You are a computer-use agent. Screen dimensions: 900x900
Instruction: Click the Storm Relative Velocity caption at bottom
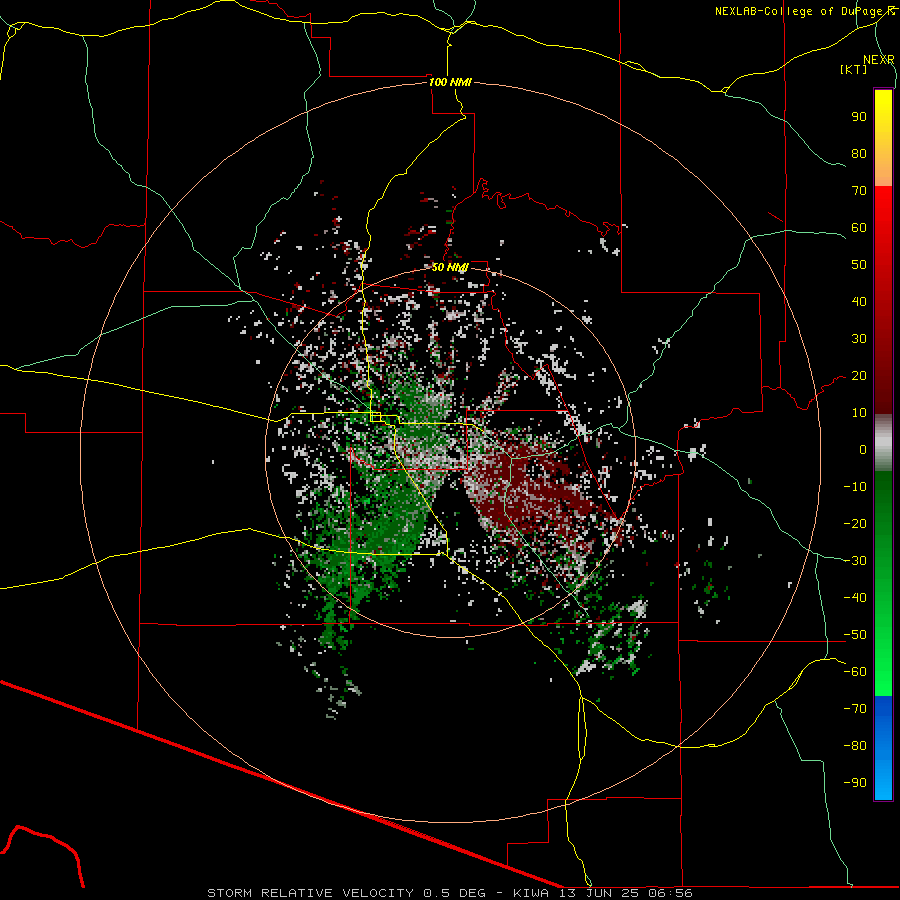tap(450, 893)
